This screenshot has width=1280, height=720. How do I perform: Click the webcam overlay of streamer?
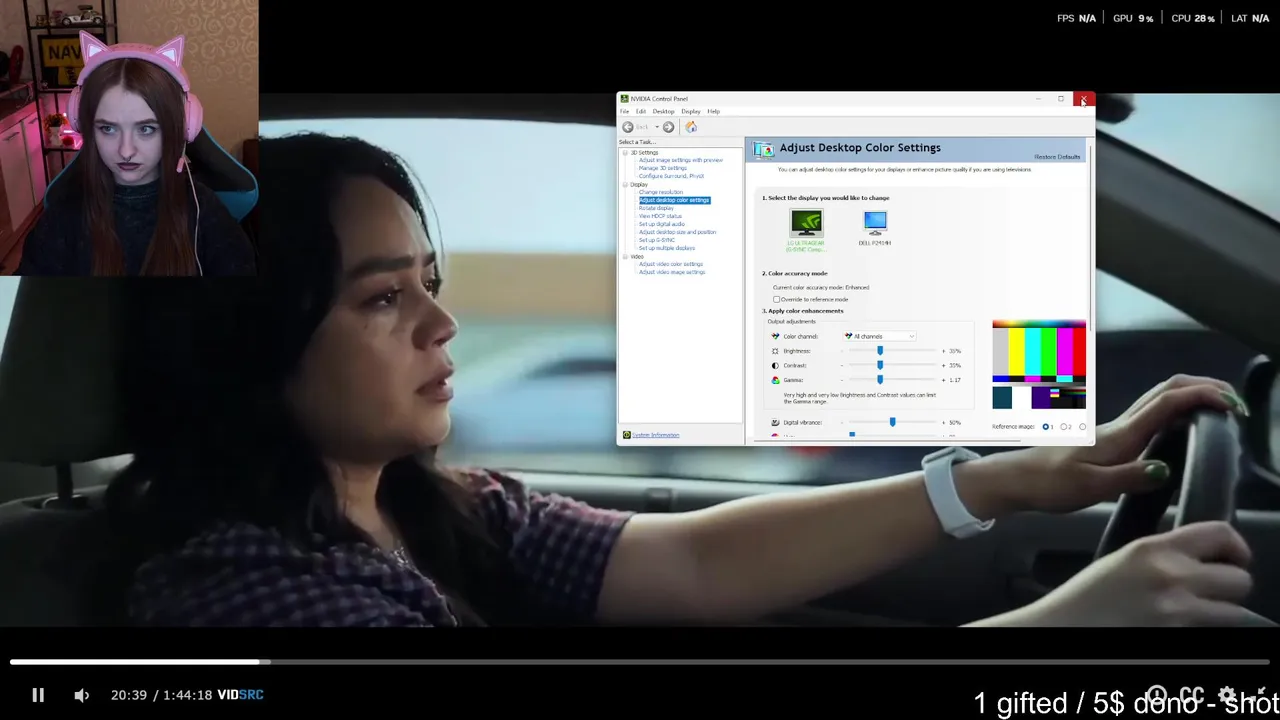click(129, 137)
